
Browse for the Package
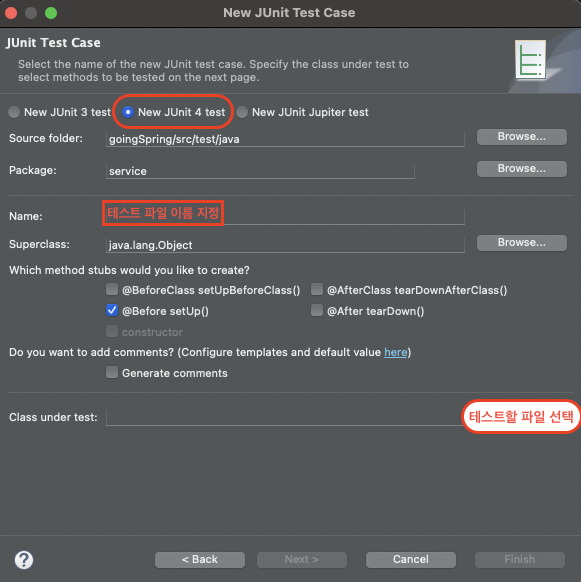coord(522,169)
